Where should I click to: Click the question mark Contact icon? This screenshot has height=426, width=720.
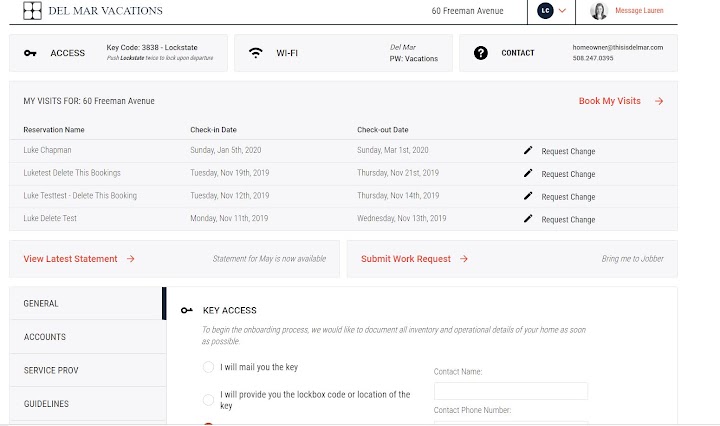(481, 53)
